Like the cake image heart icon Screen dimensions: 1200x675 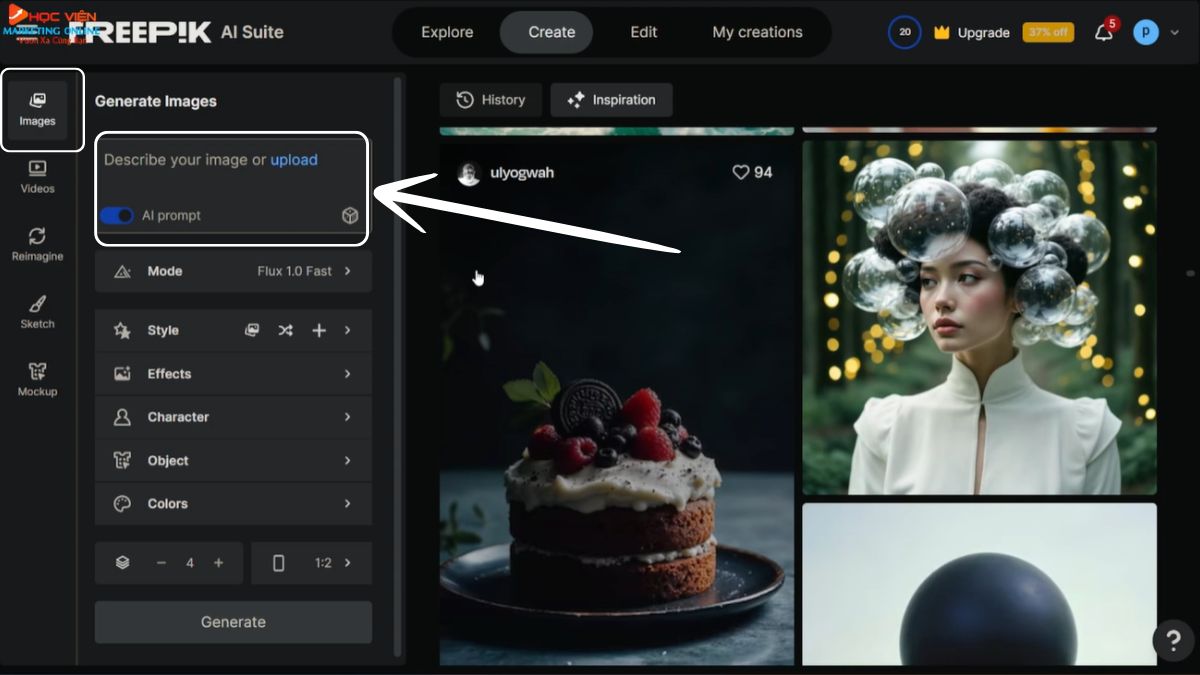coord(741,173)
